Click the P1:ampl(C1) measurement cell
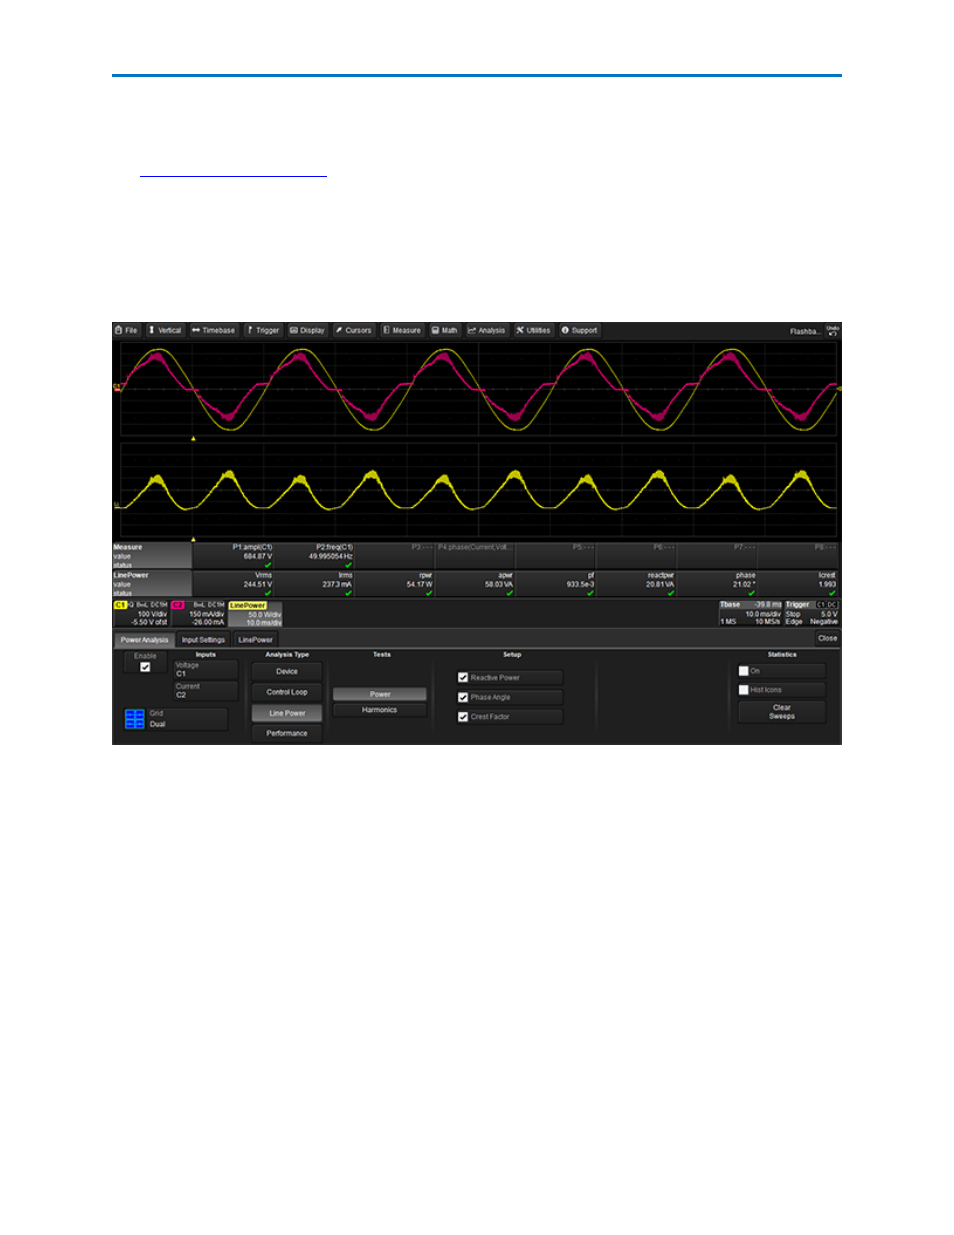This screenshot has height=1235, width=954. coord(233,556)
